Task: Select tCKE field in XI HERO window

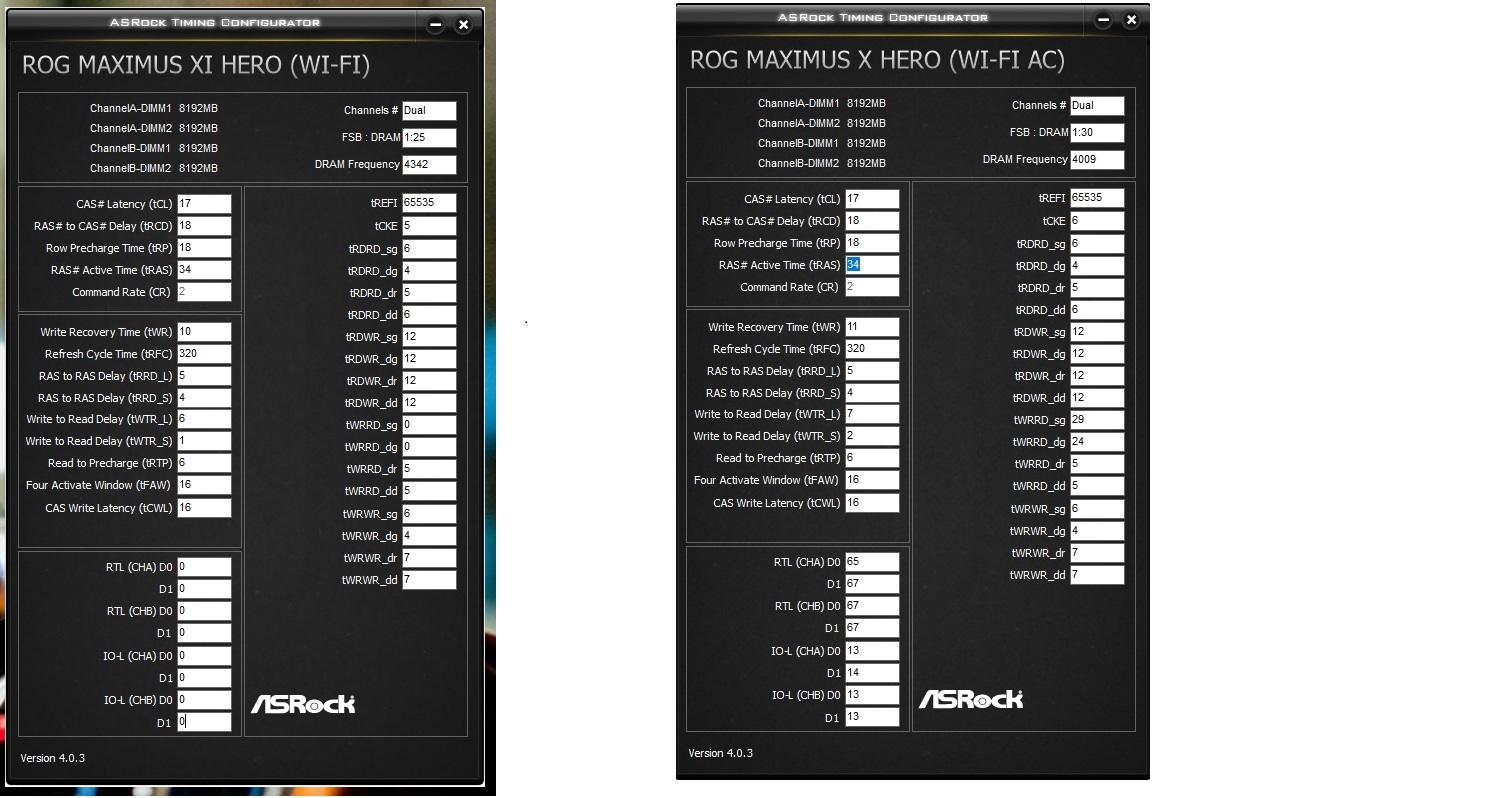Action: (x=429, y=226)
